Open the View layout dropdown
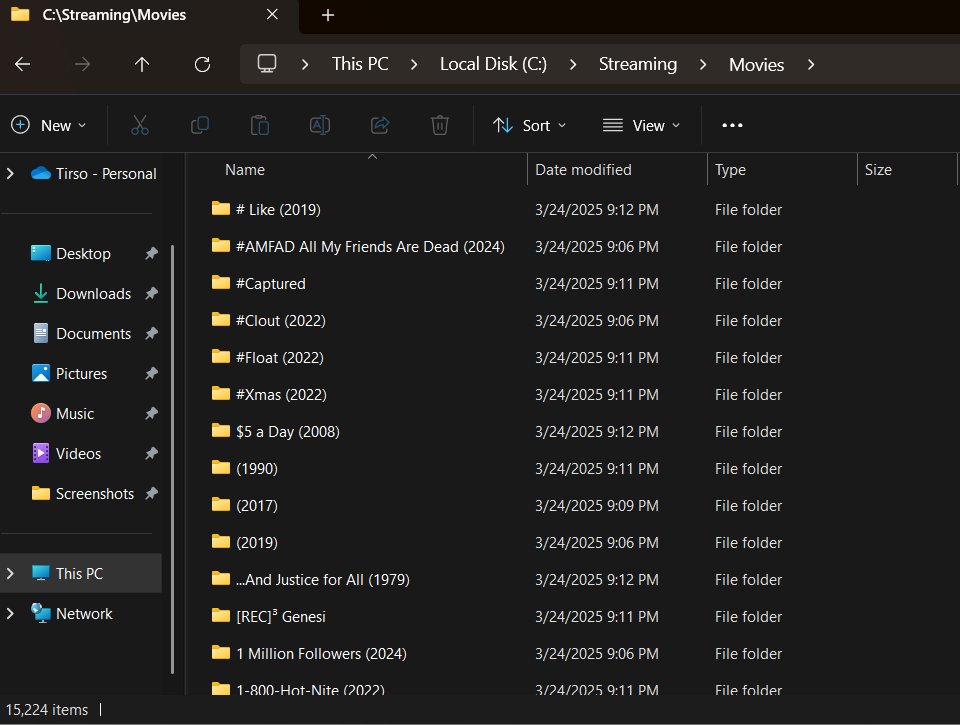 pos(642,125)
